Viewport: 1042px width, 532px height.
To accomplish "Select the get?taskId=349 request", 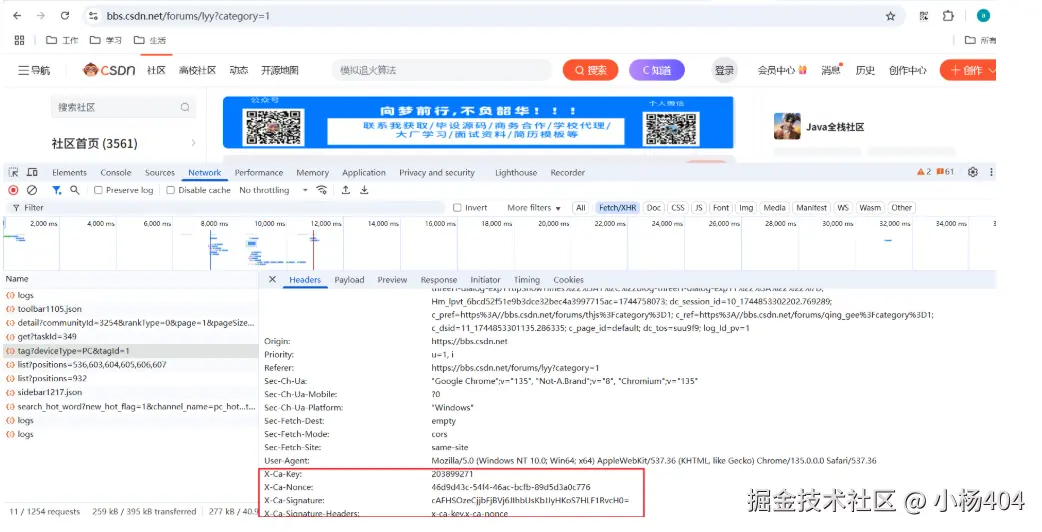I will (47, 337).
